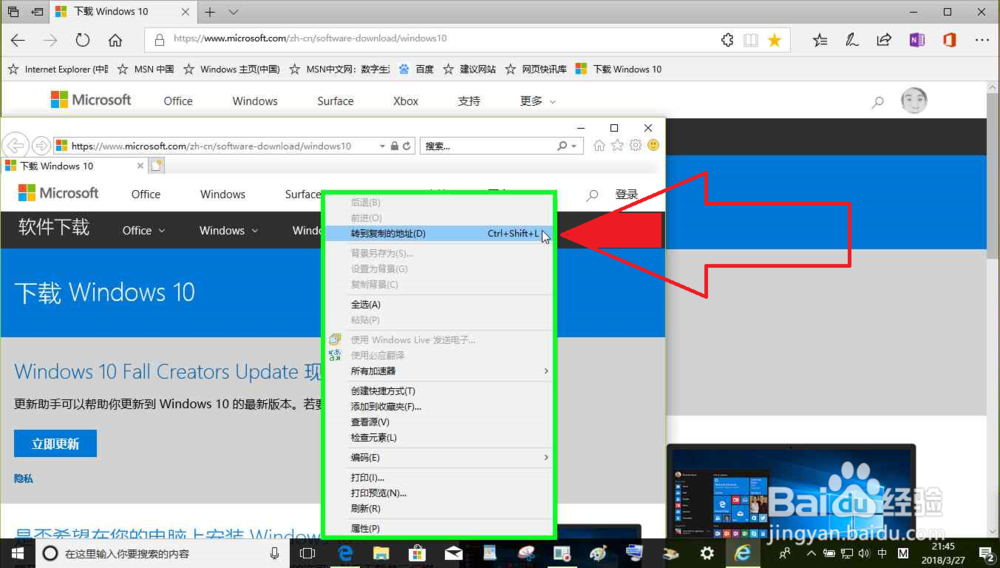The width and height of the screenshot is (1000, 568).
Task: Open File Explorer from taskbar
Action: [x=381, y=553]
